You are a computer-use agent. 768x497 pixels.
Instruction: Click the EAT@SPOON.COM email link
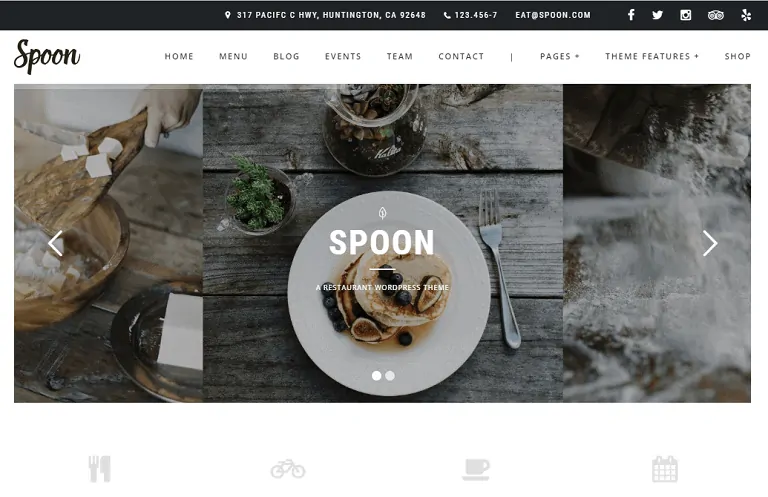tap(553, 15)
